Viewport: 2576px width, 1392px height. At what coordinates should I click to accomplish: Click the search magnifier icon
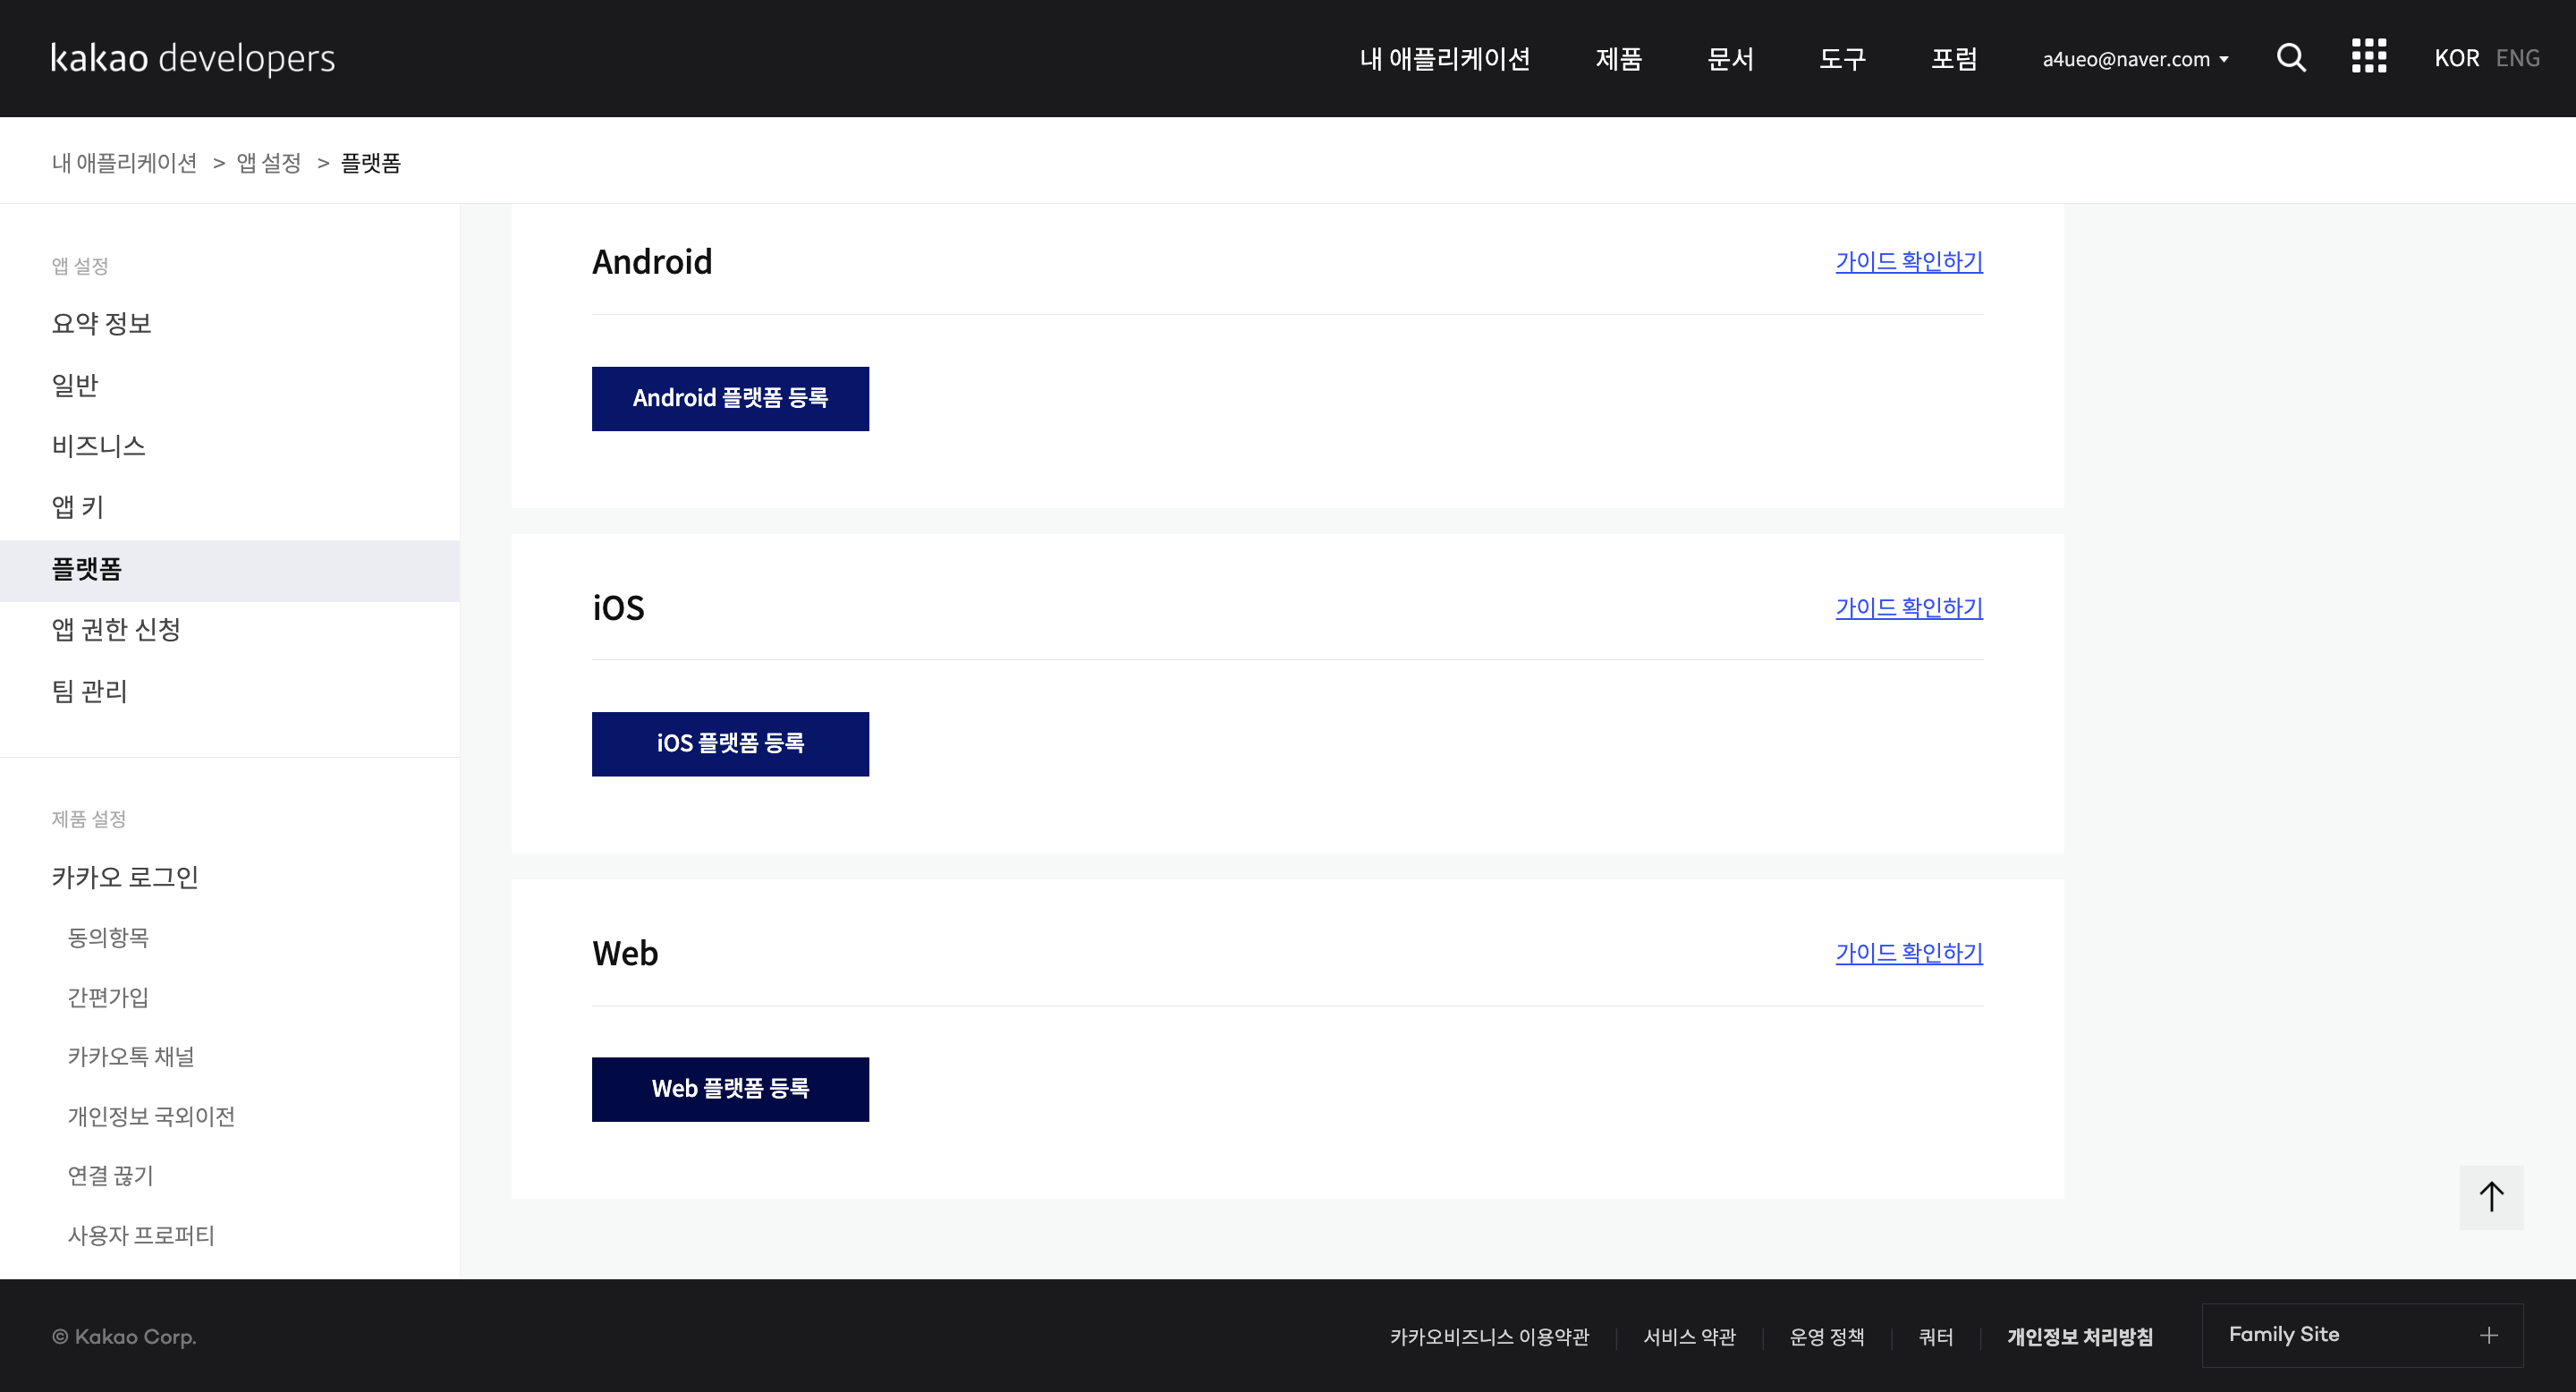2291,58
